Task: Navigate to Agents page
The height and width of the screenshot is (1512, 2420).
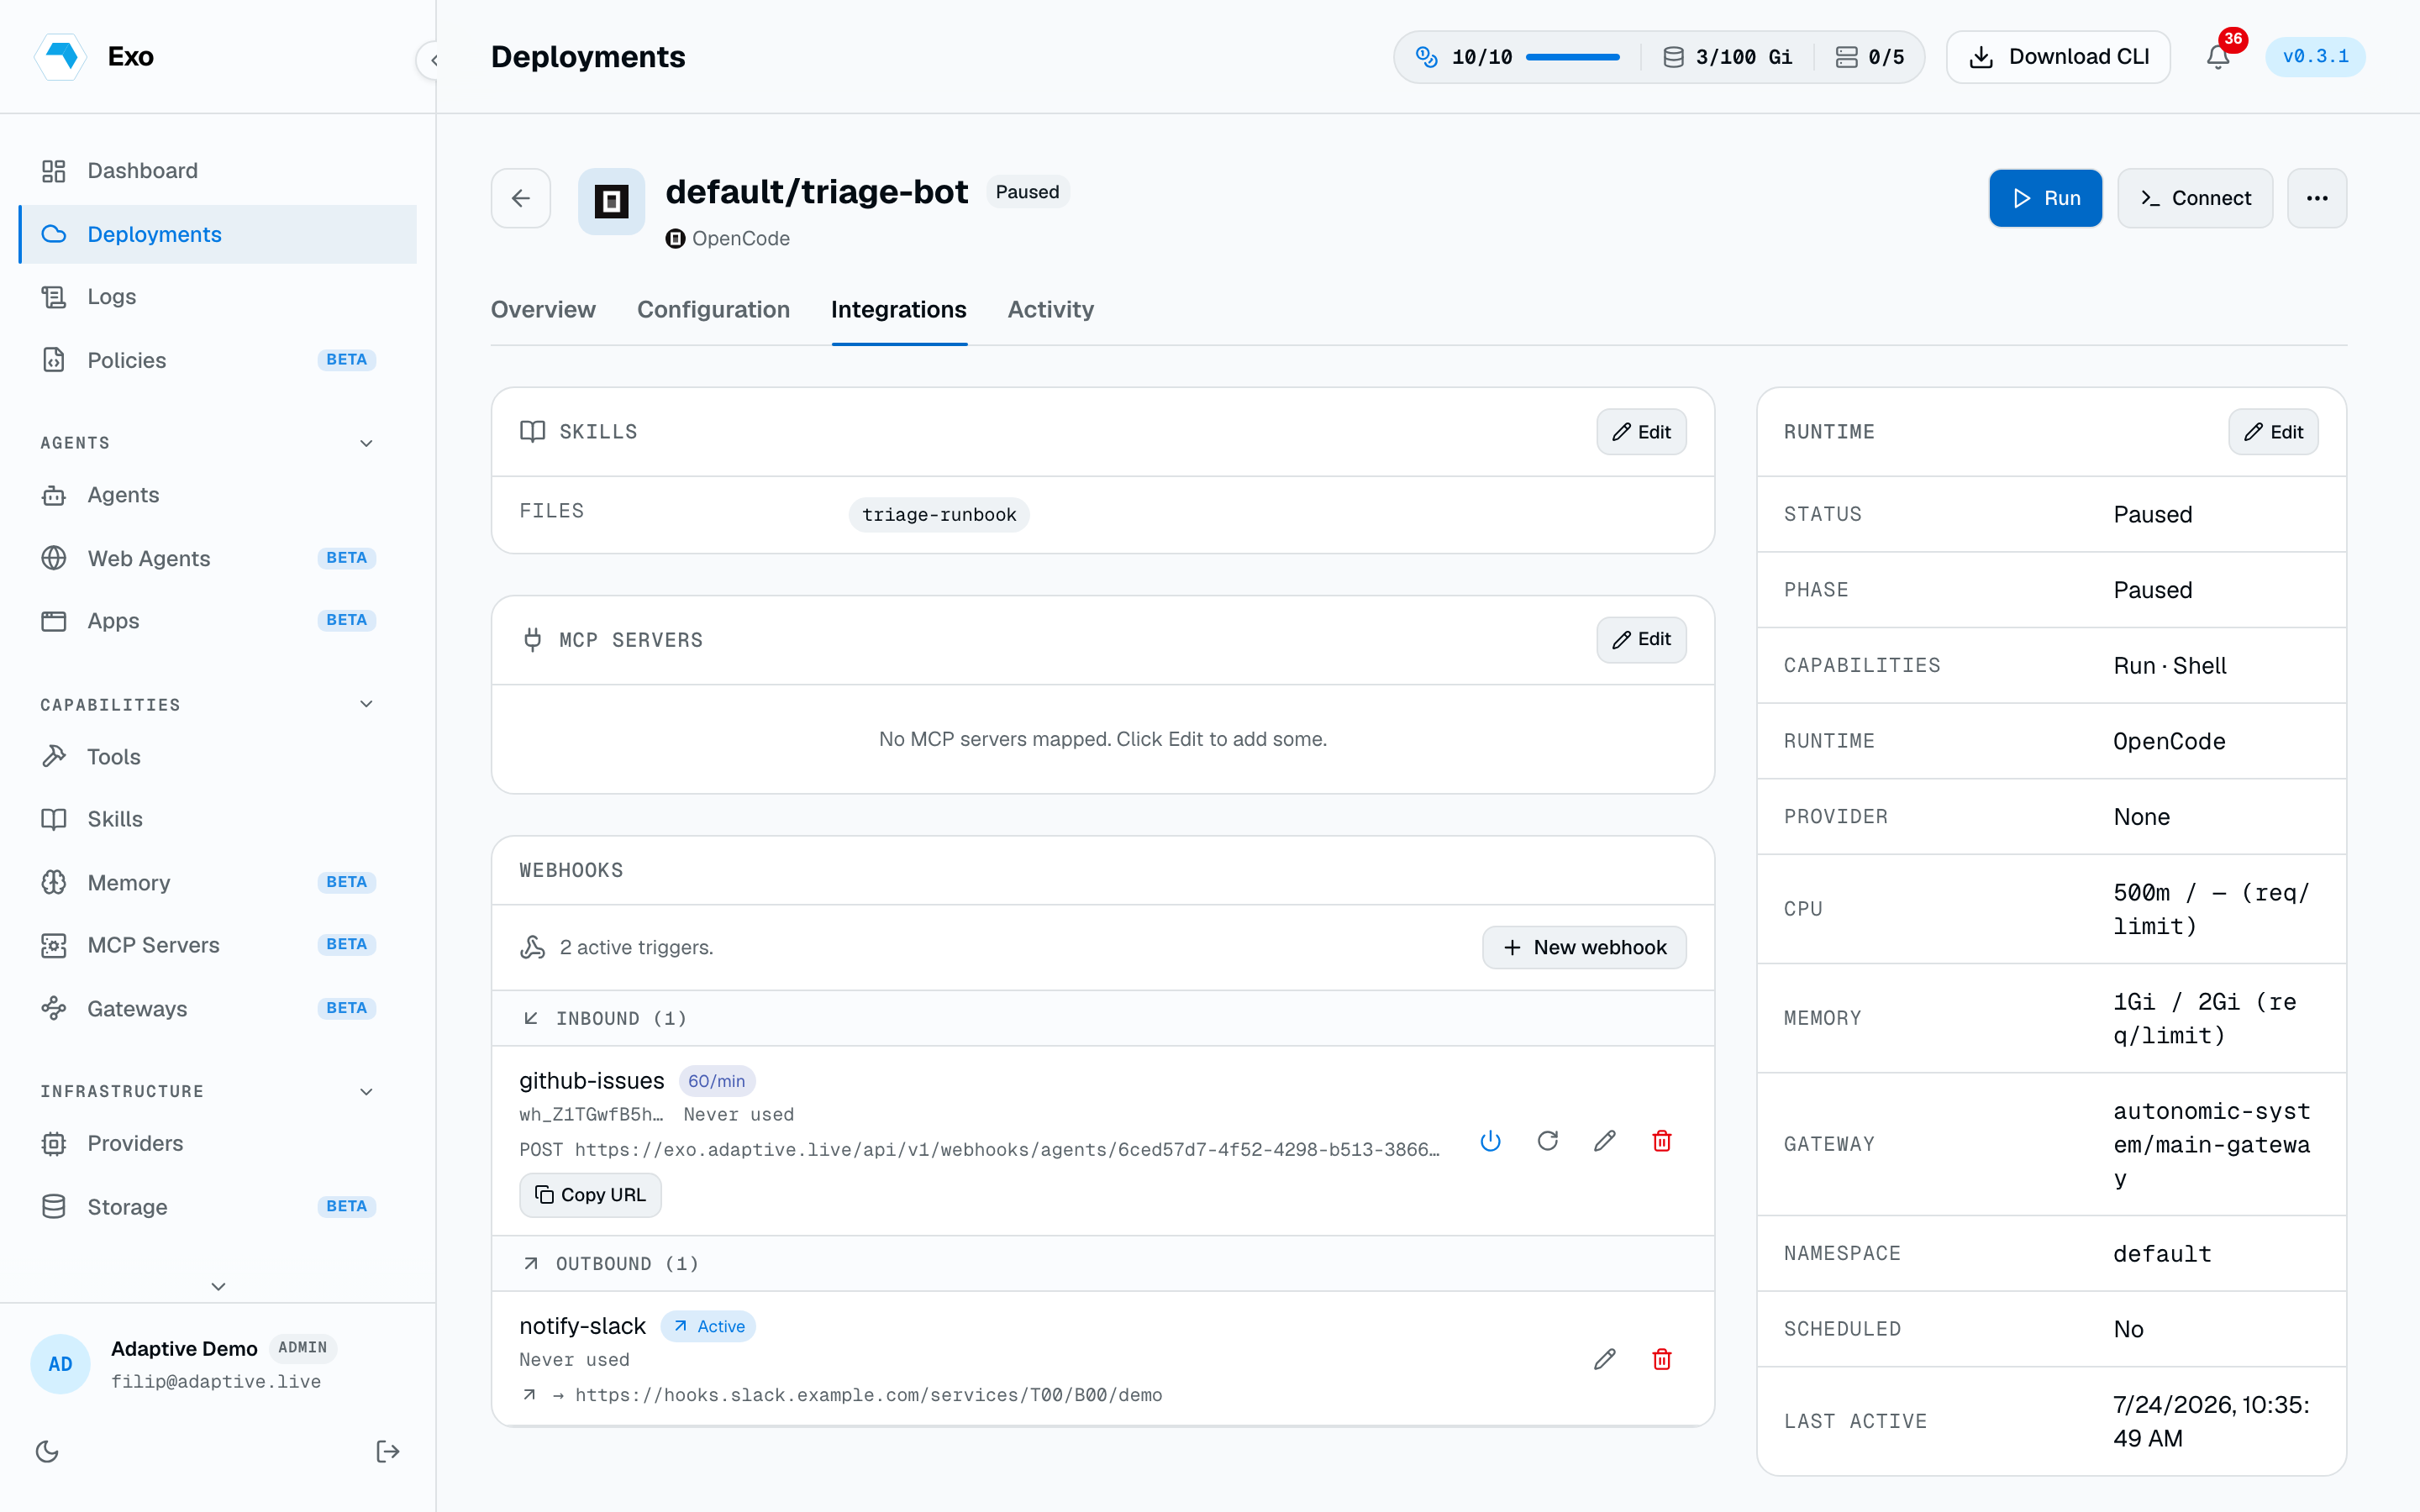Action: coord(218,495)
